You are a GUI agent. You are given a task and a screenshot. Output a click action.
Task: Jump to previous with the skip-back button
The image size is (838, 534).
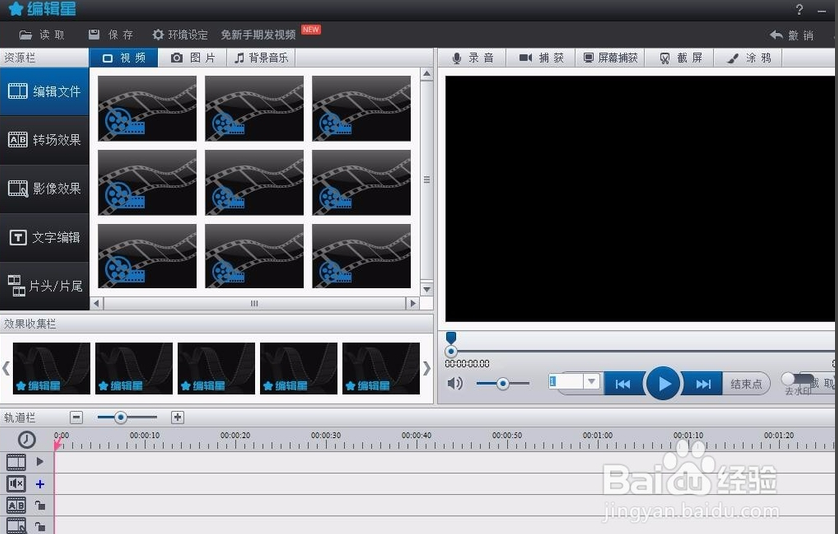click(623, 384)
